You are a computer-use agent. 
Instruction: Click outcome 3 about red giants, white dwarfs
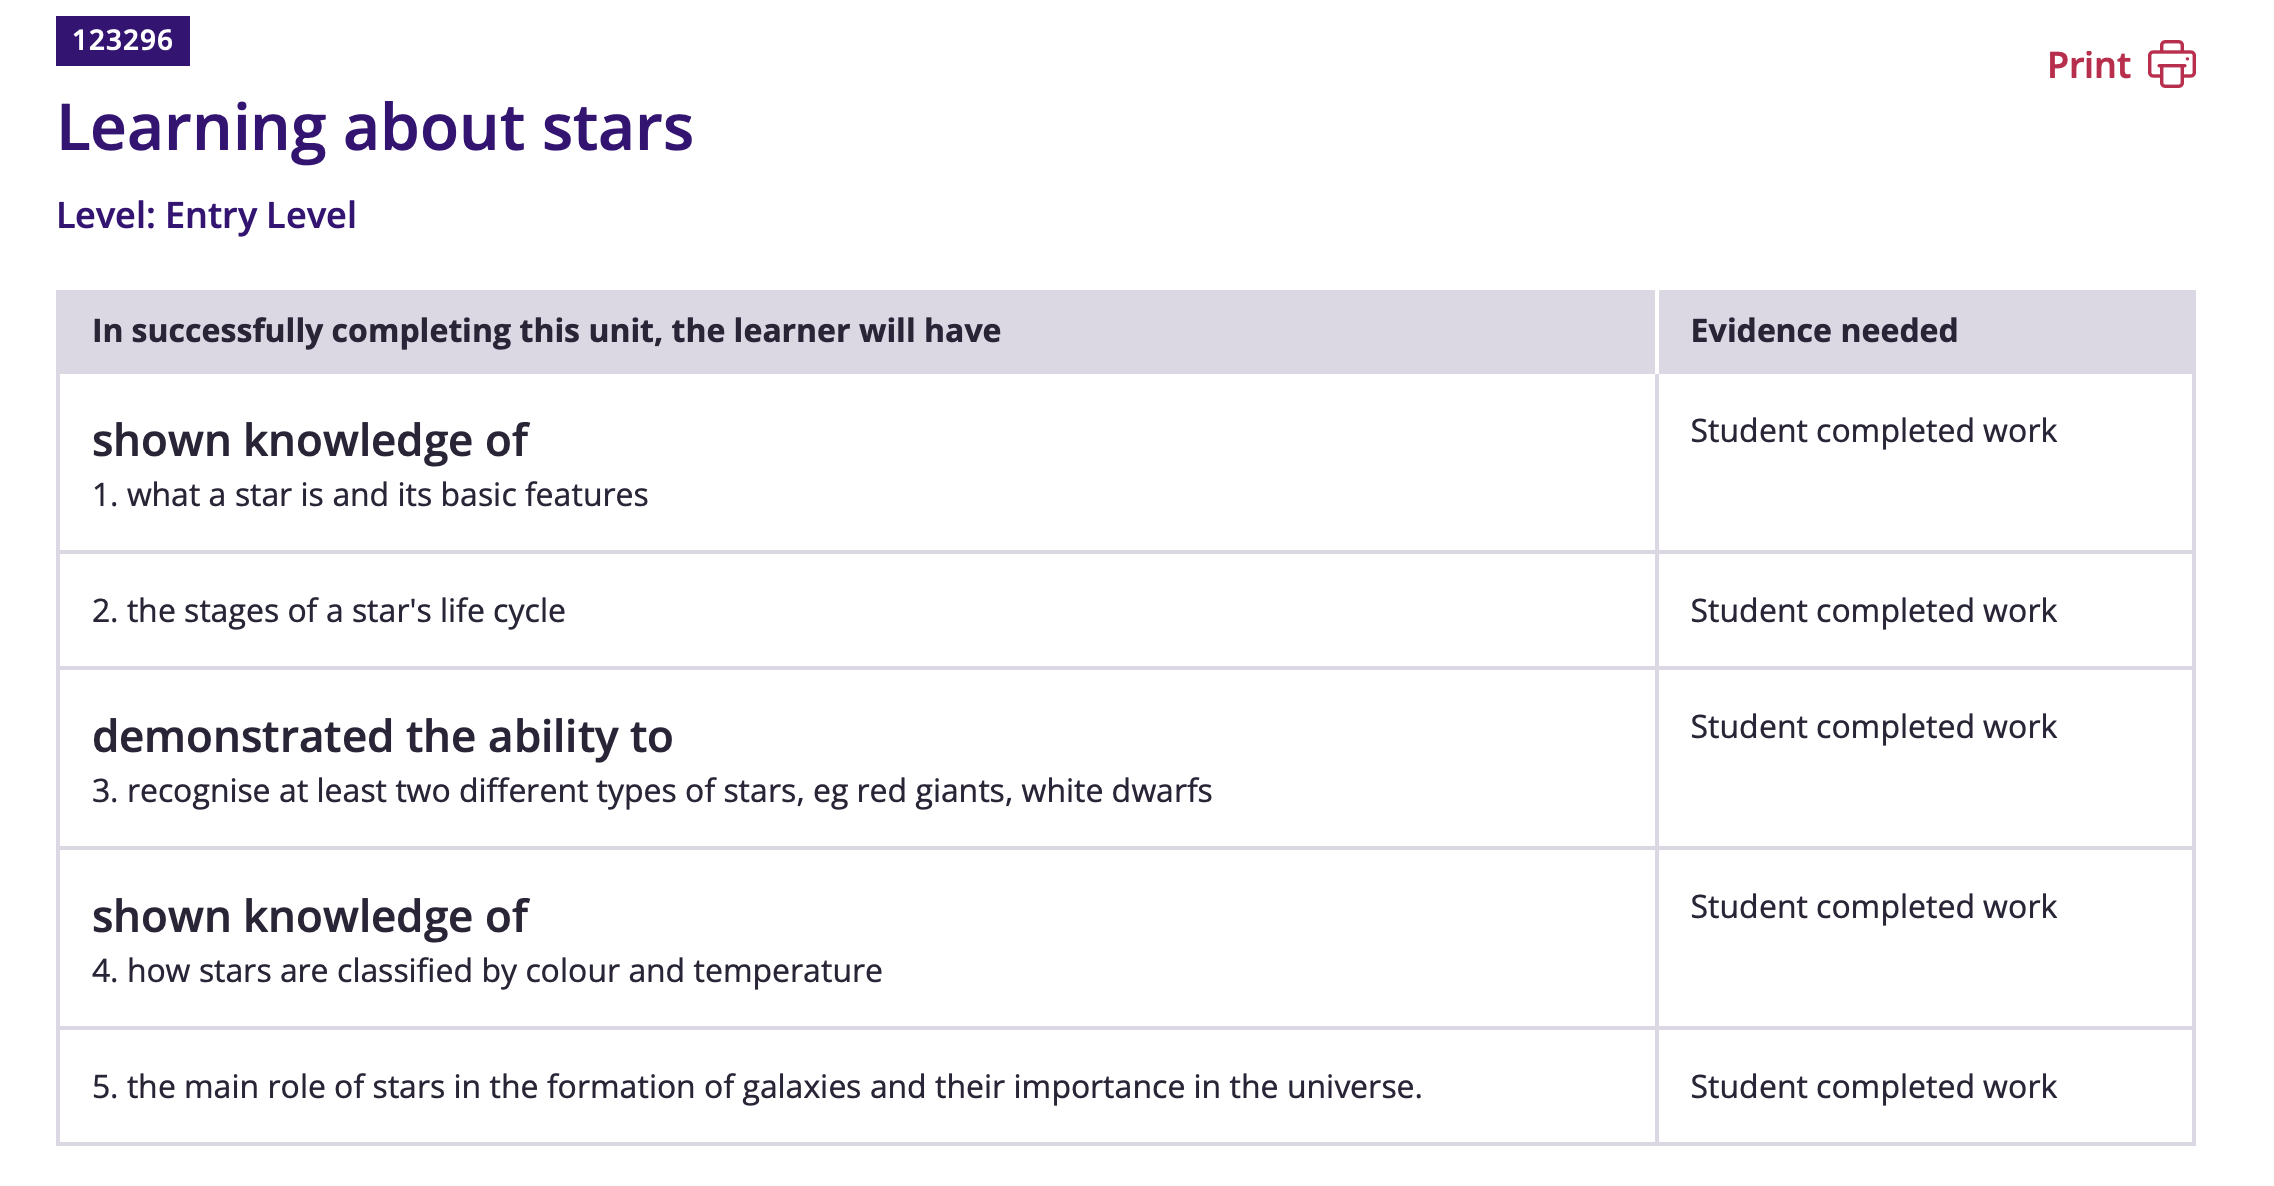[651, 791]
